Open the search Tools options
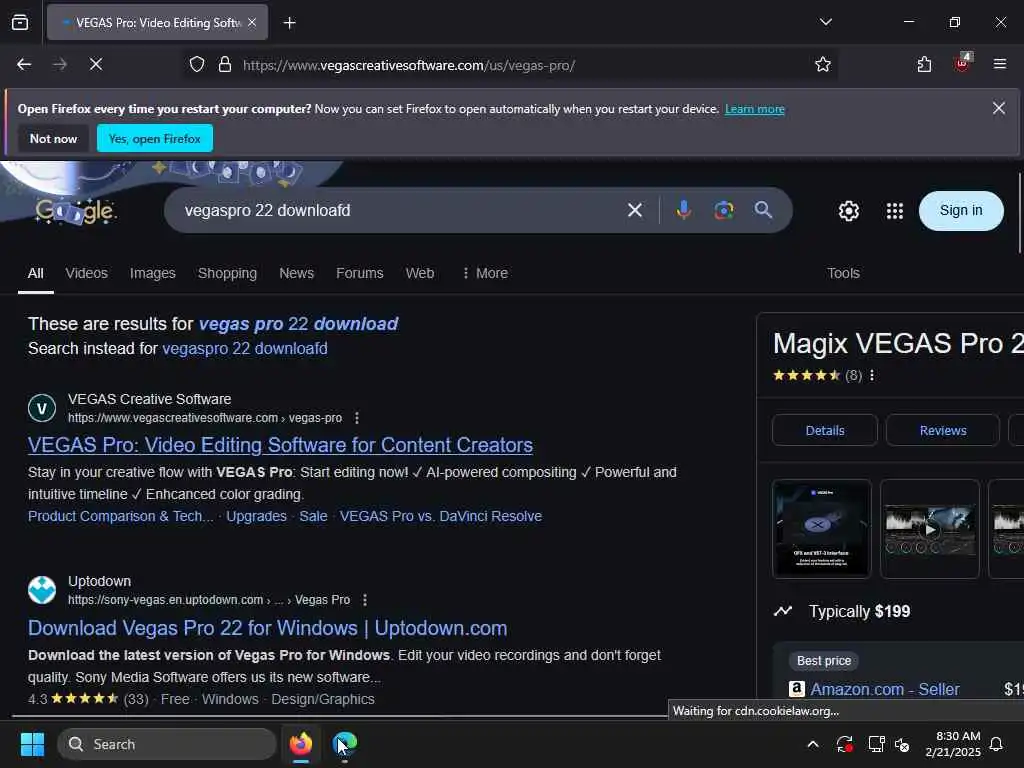Viewport: 1024px width, 768px height. coord(843,274)
